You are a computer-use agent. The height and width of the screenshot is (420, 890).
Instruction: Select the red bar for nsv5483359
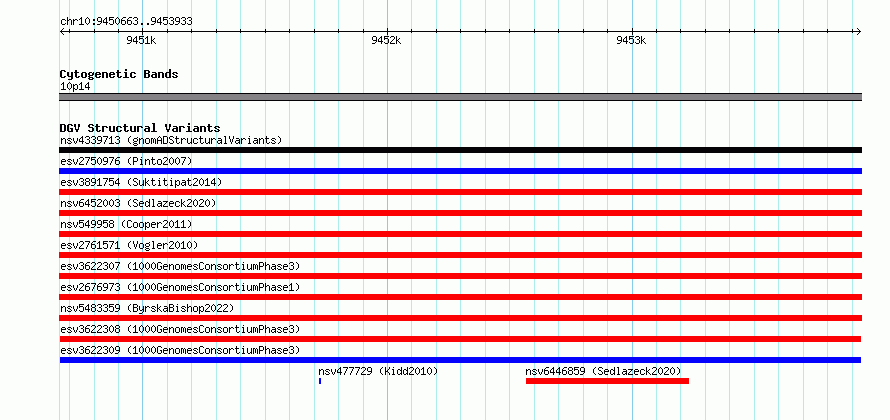(x=460, y=318)
